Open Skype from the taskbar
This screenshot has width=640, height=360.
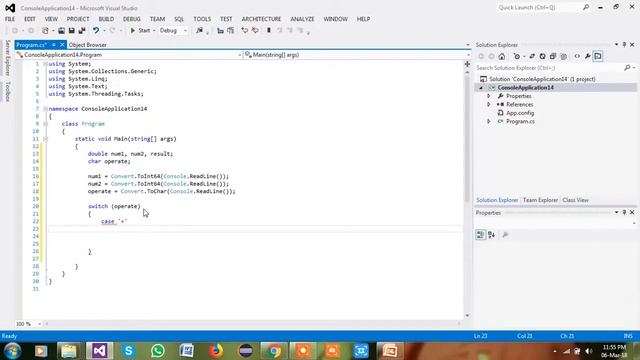(129, 351)
